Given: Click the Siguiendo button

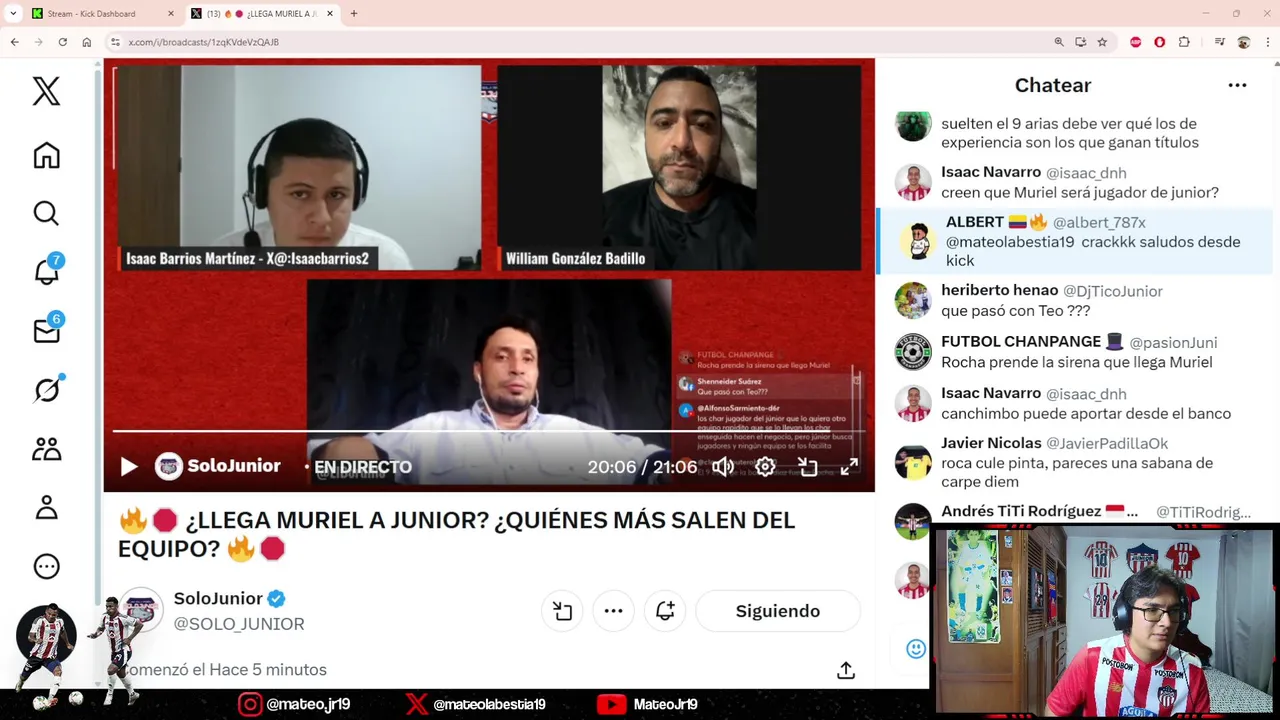Looking at the screenshot, I should [x=777, y=611].
